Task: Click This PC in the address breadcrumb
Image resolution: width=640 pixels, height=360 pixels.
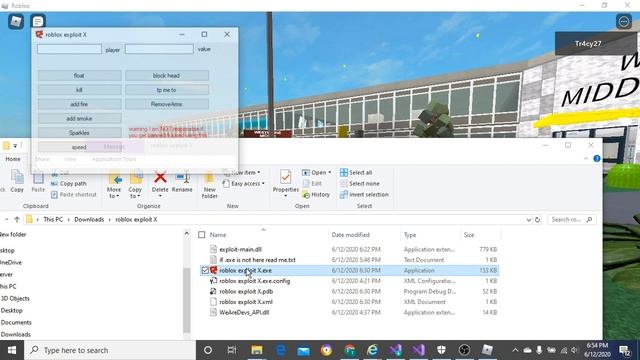Action: coord(53,220)
